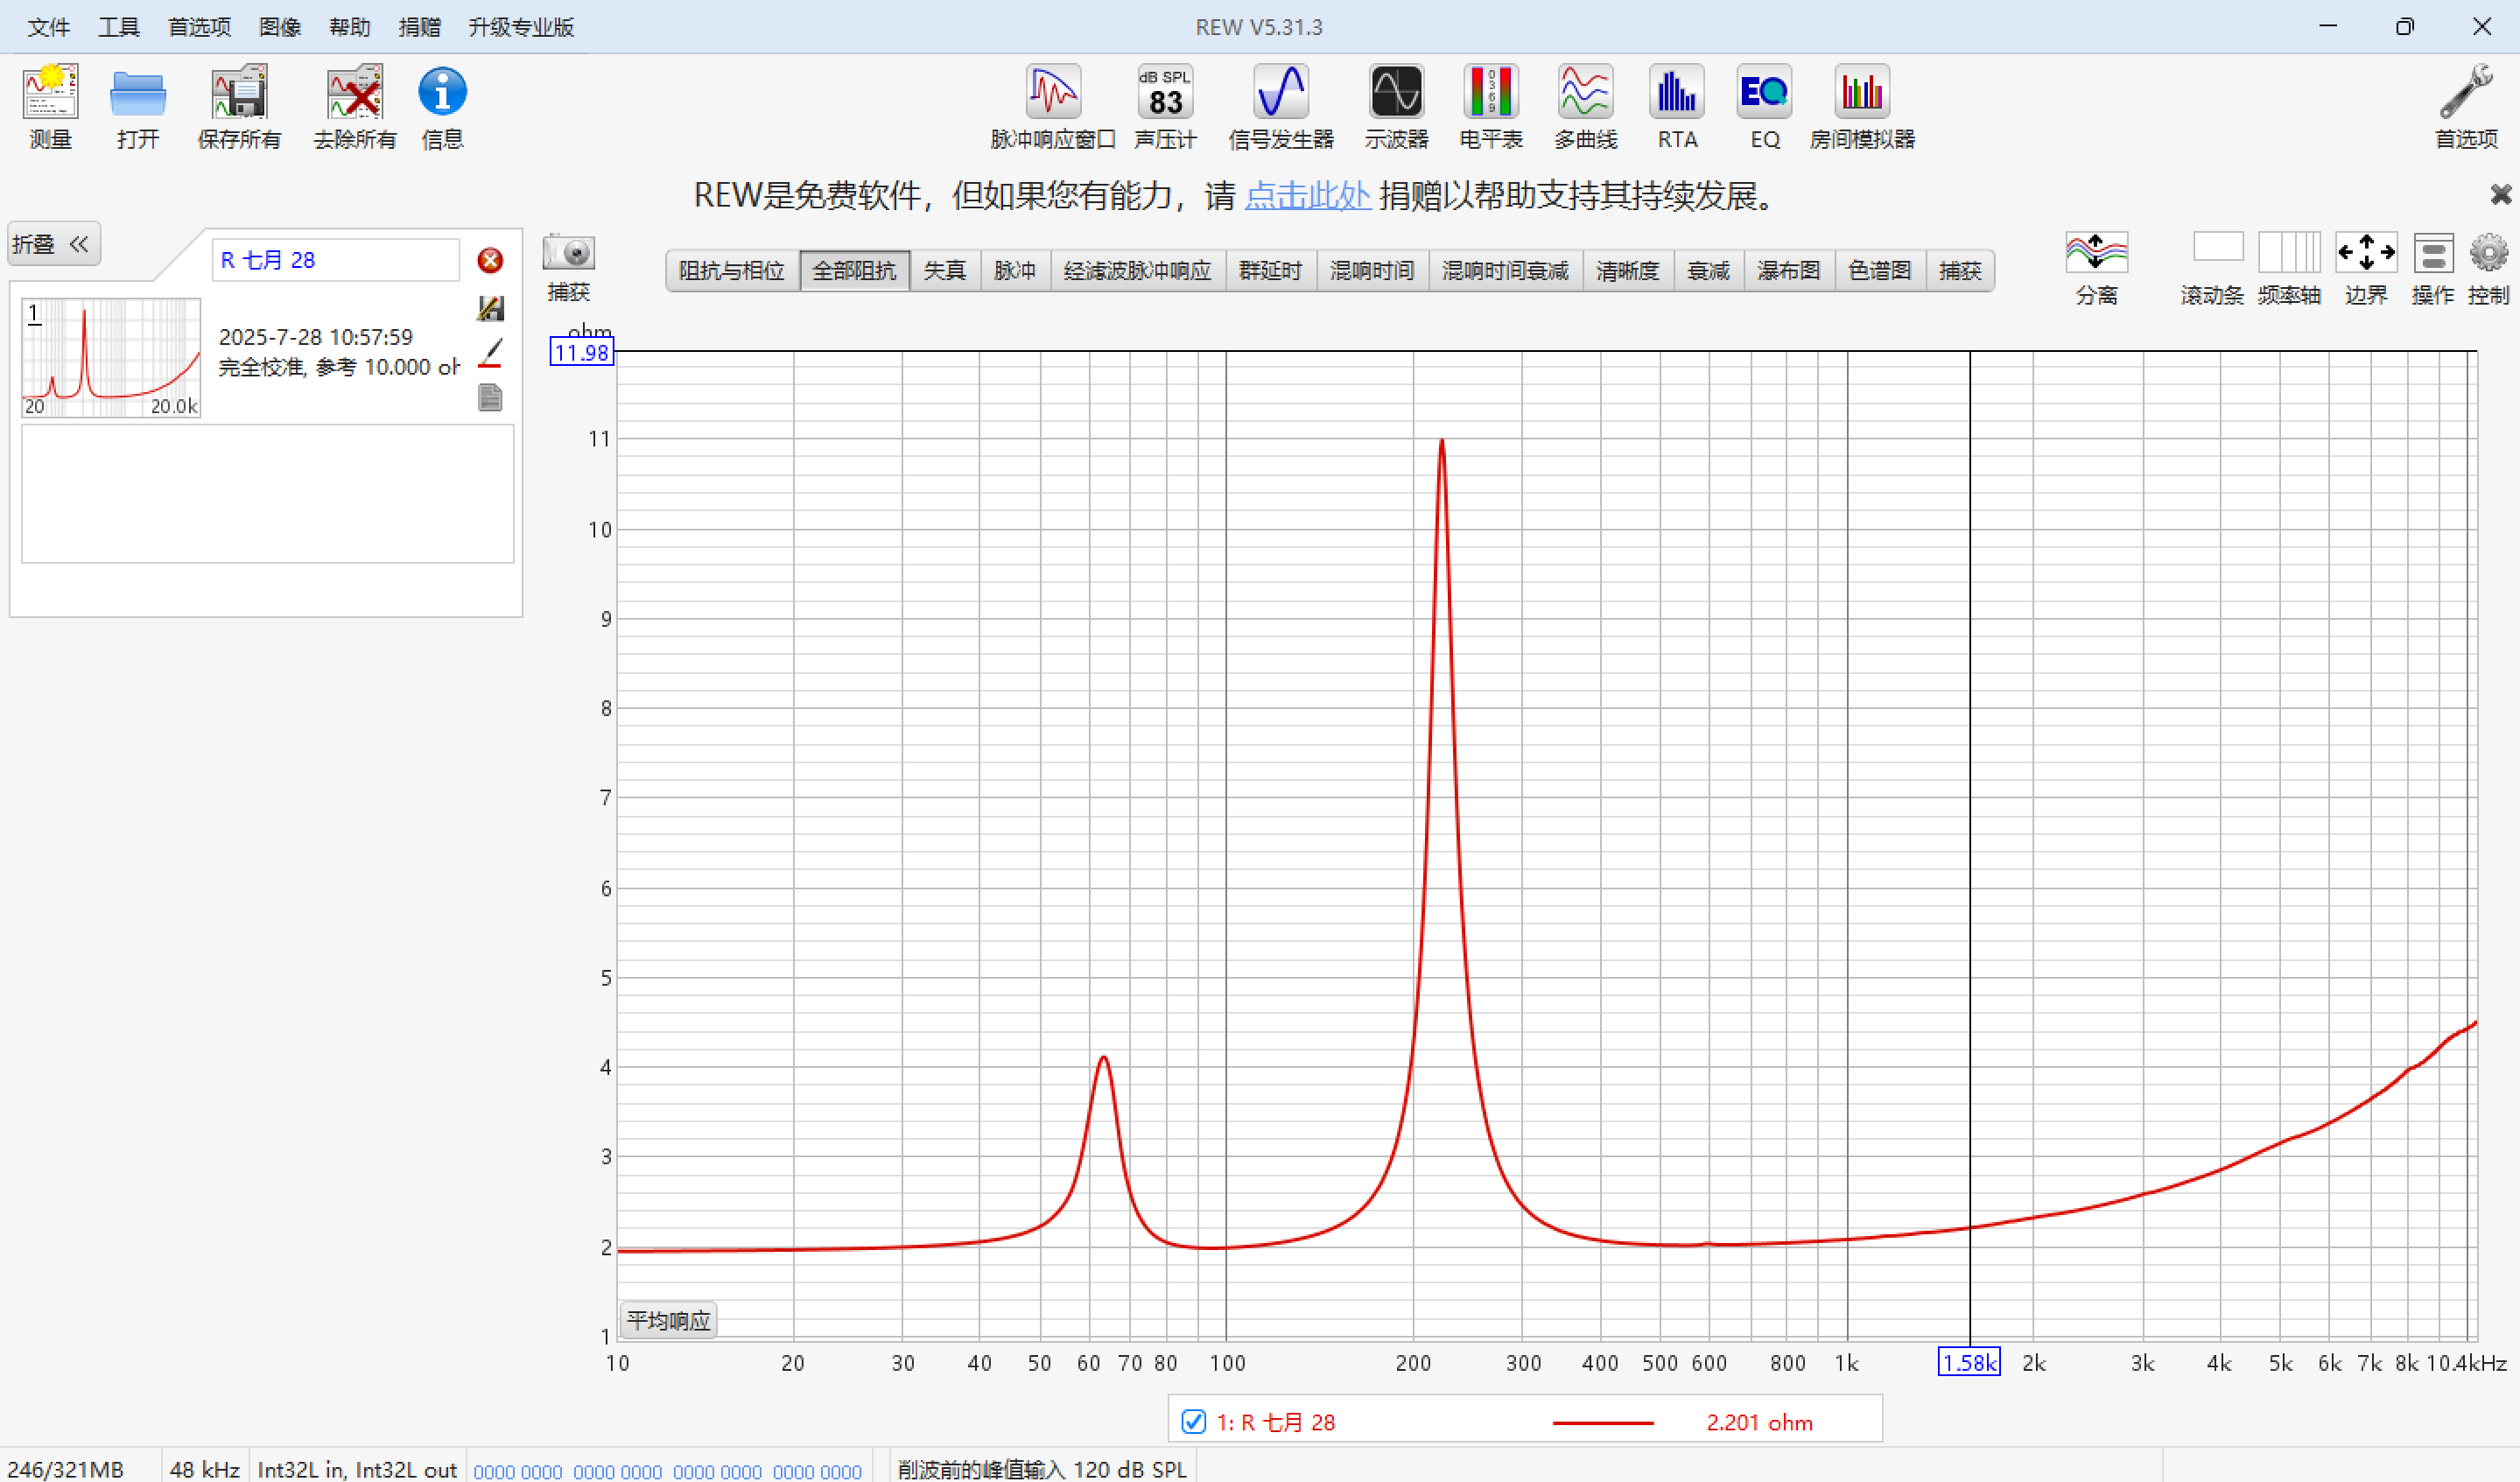Open the 文件 menu
This screenshot has height=1482, width=2520.
coord(49,27)
